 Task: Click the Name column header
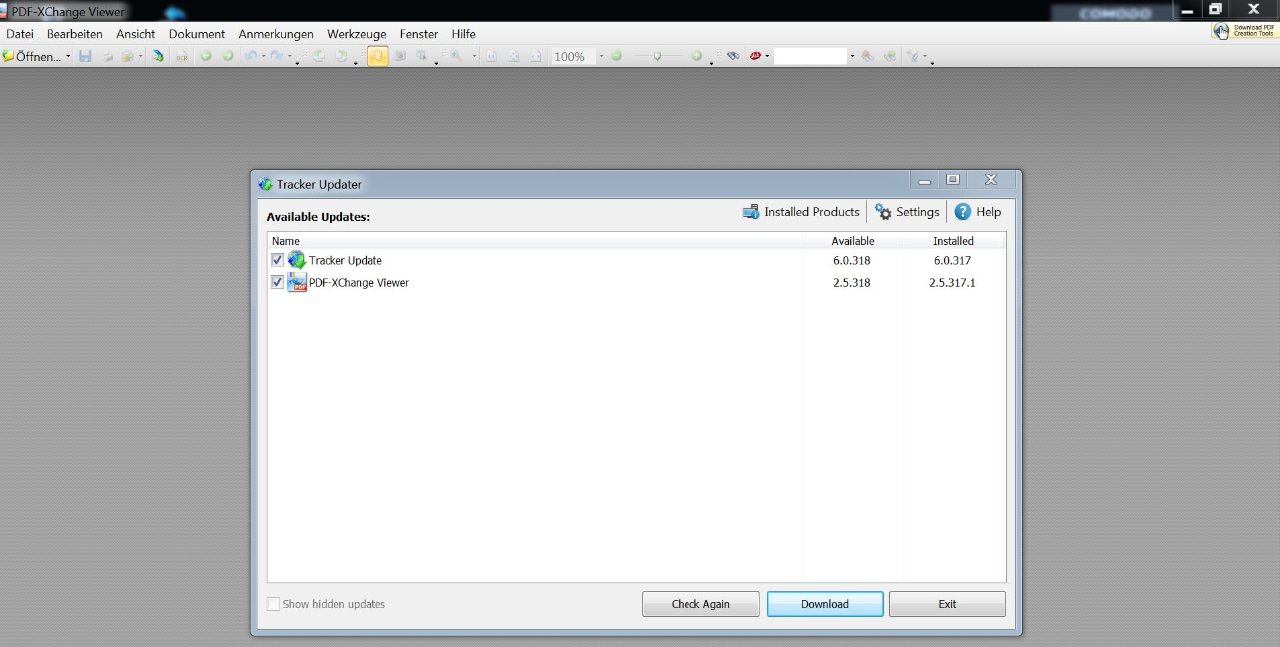click(x=535, y=241)
